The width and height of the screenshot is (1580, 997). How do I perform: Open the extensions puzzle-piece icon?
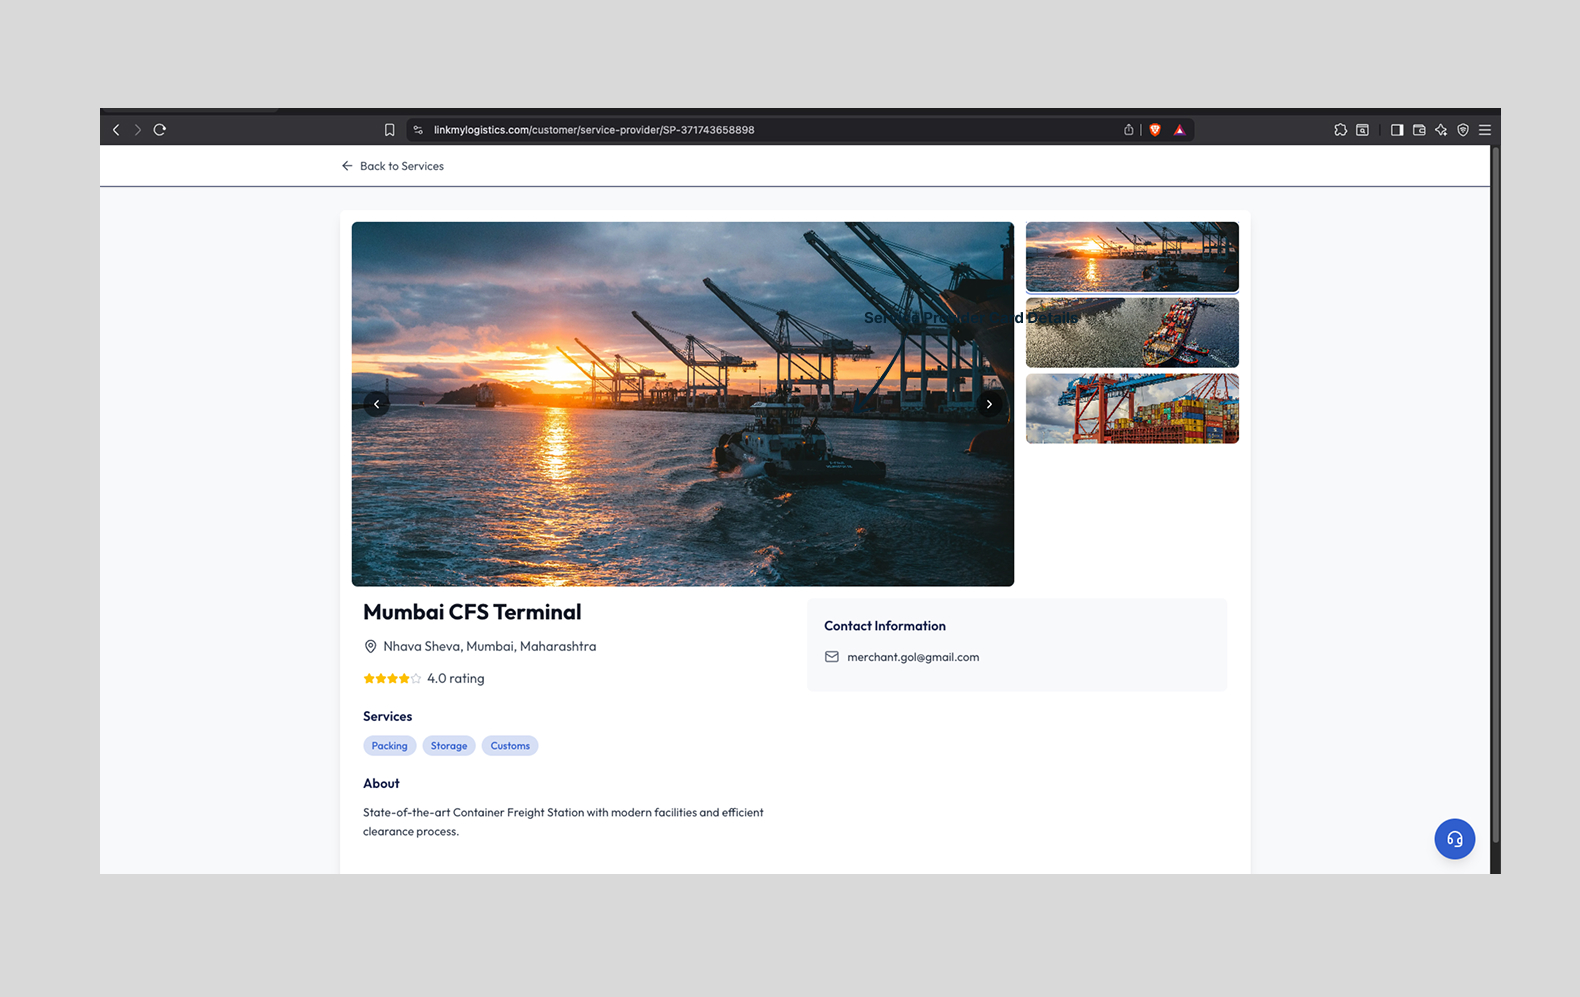[x=1340, y=130]
